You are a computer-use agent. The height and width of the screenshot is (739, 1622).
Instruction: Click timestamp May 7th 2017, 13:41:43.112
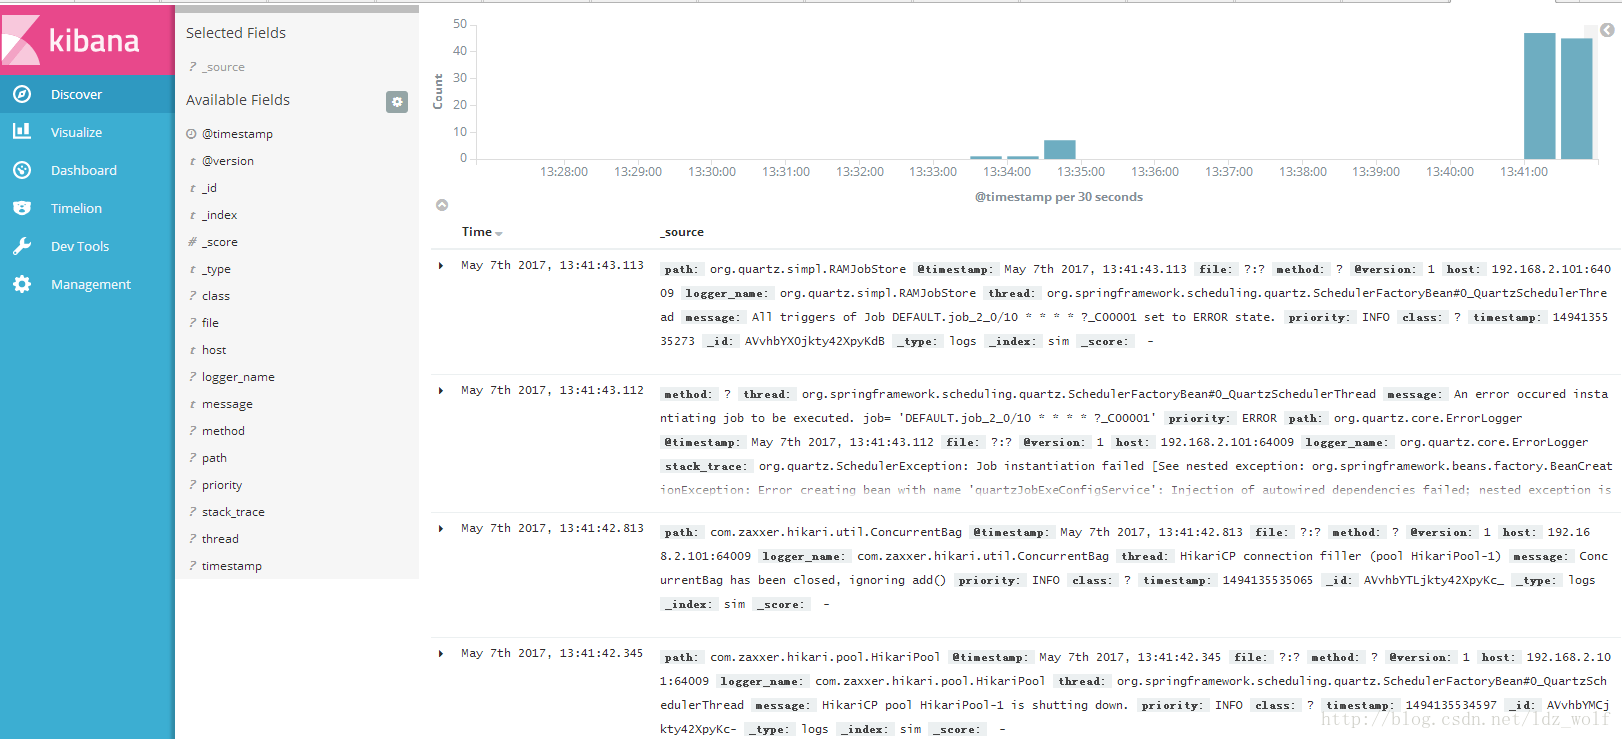pyautogui.click(x=552, y=391)
